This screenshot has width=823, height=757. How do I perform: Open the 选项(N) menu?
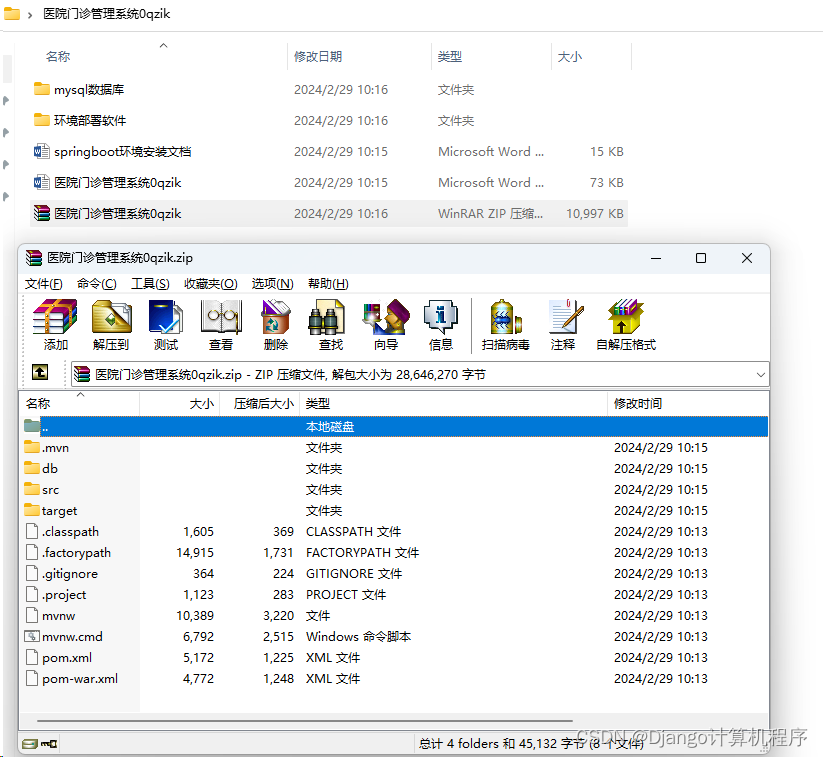point(270,284)
